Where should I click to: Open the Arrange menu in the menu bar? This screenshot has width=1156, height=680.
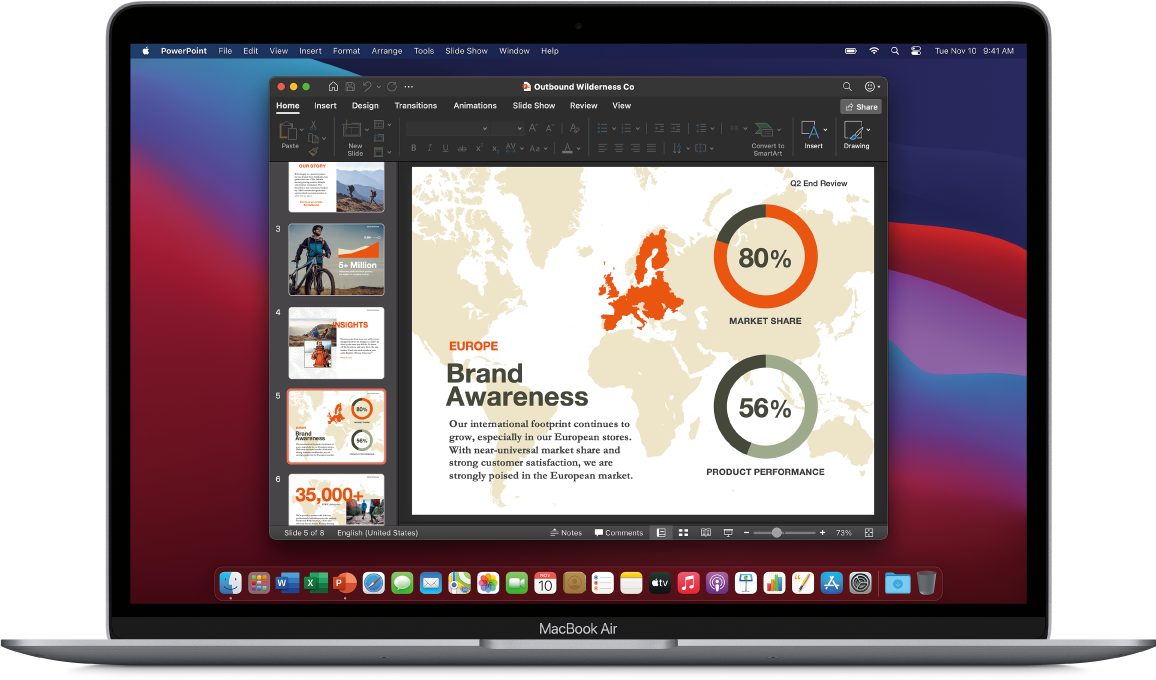[387, 51]
